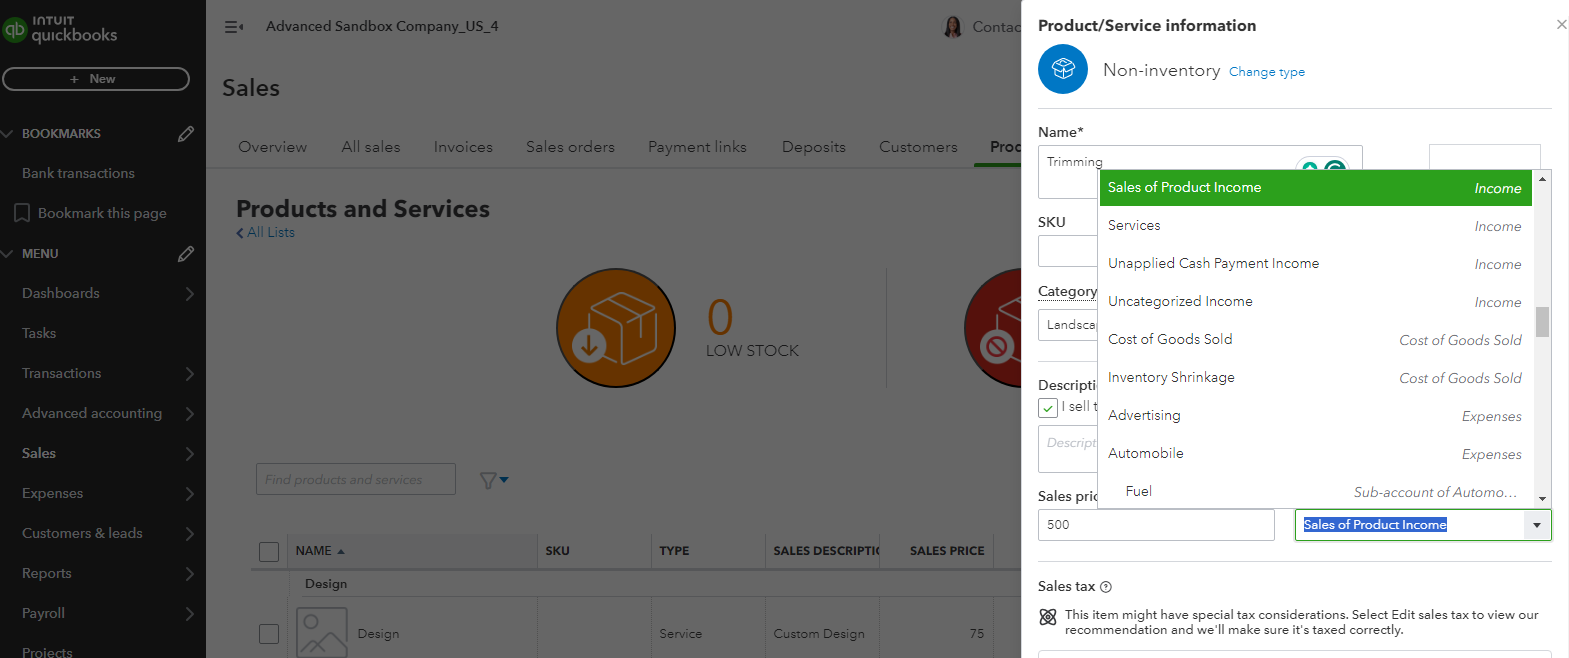Click the Design item image thumbnail

[x=322, y=632]
